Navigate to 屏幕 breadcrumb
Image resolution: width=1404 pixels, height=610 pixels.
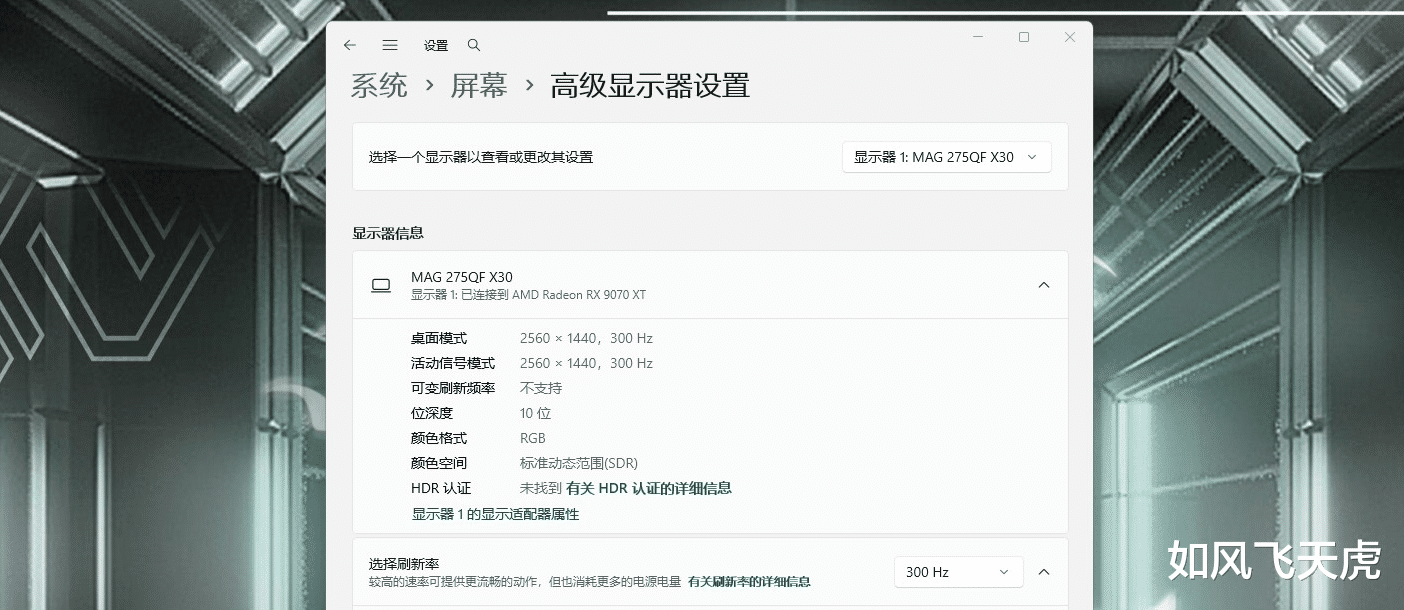click(x=479, y=86)
